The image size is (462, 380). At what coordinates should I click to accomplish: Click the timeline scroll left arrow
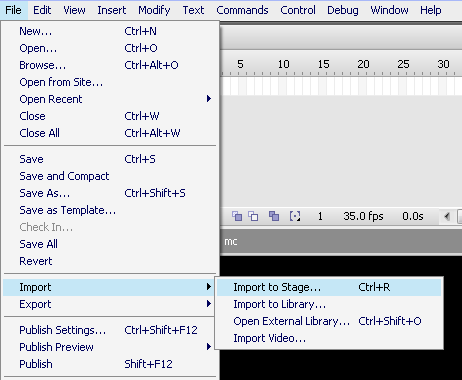coord(447,216)
